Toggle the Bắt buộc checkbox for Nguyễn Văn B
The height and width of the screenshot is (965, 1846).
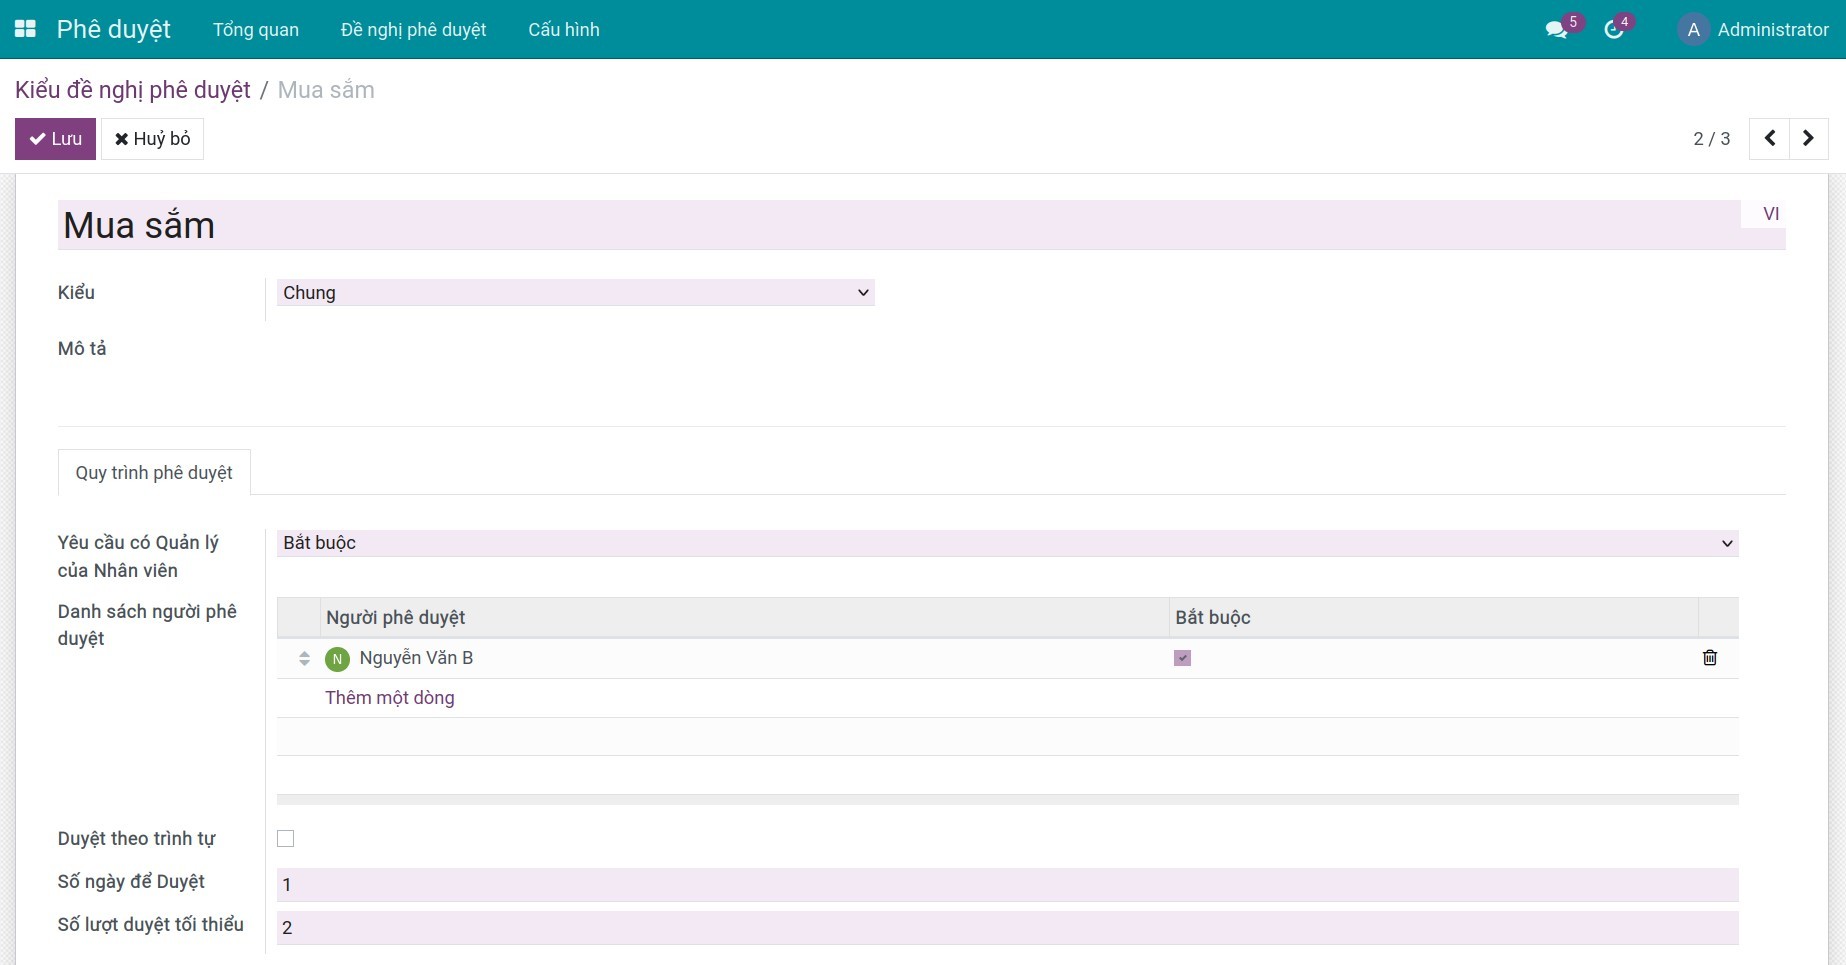tap(1183, 658)
